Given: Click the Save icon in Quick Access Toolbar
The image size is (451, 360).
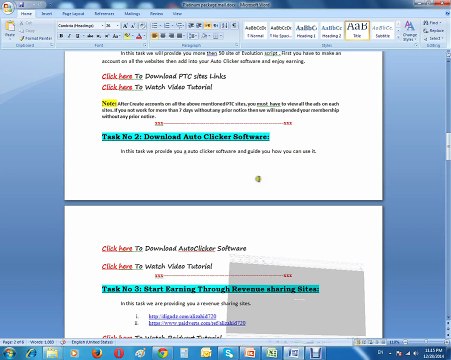Looking at the screenshot, I should (x=22, y=5).
